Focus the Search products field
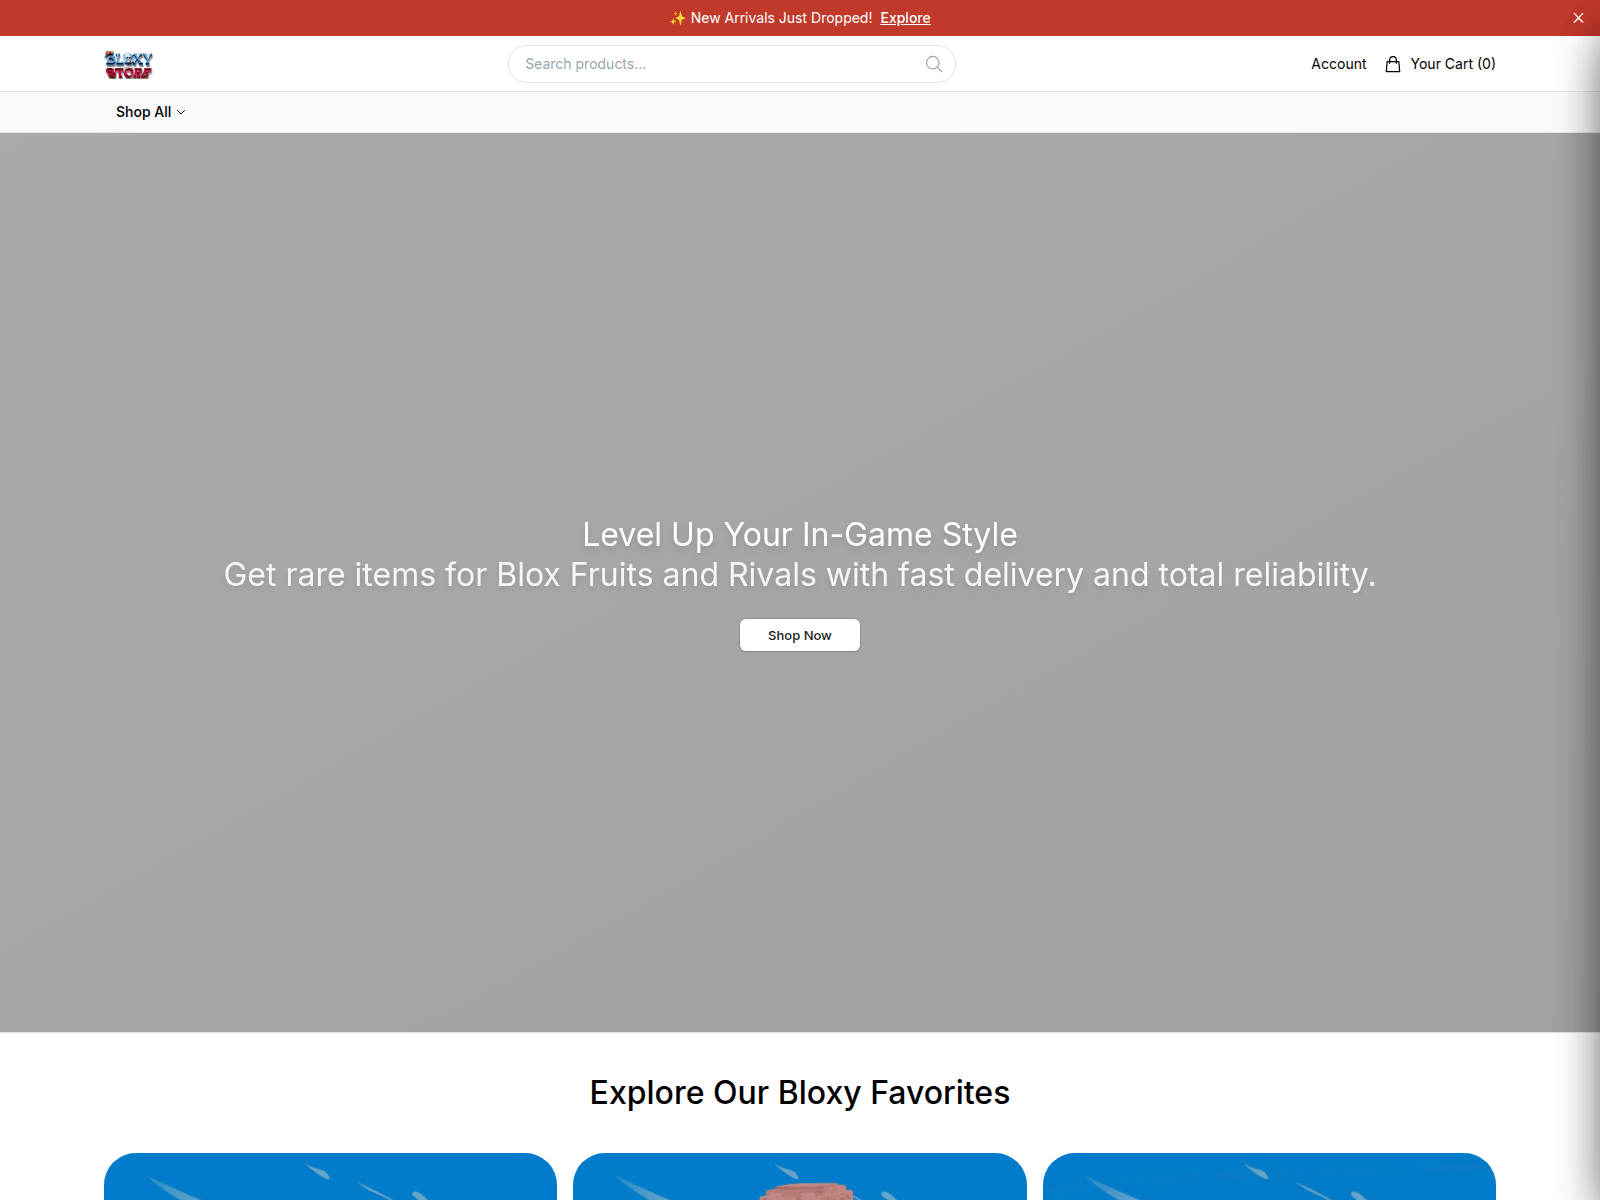The image size is (1600, 1200). click(x=731, y=64)
